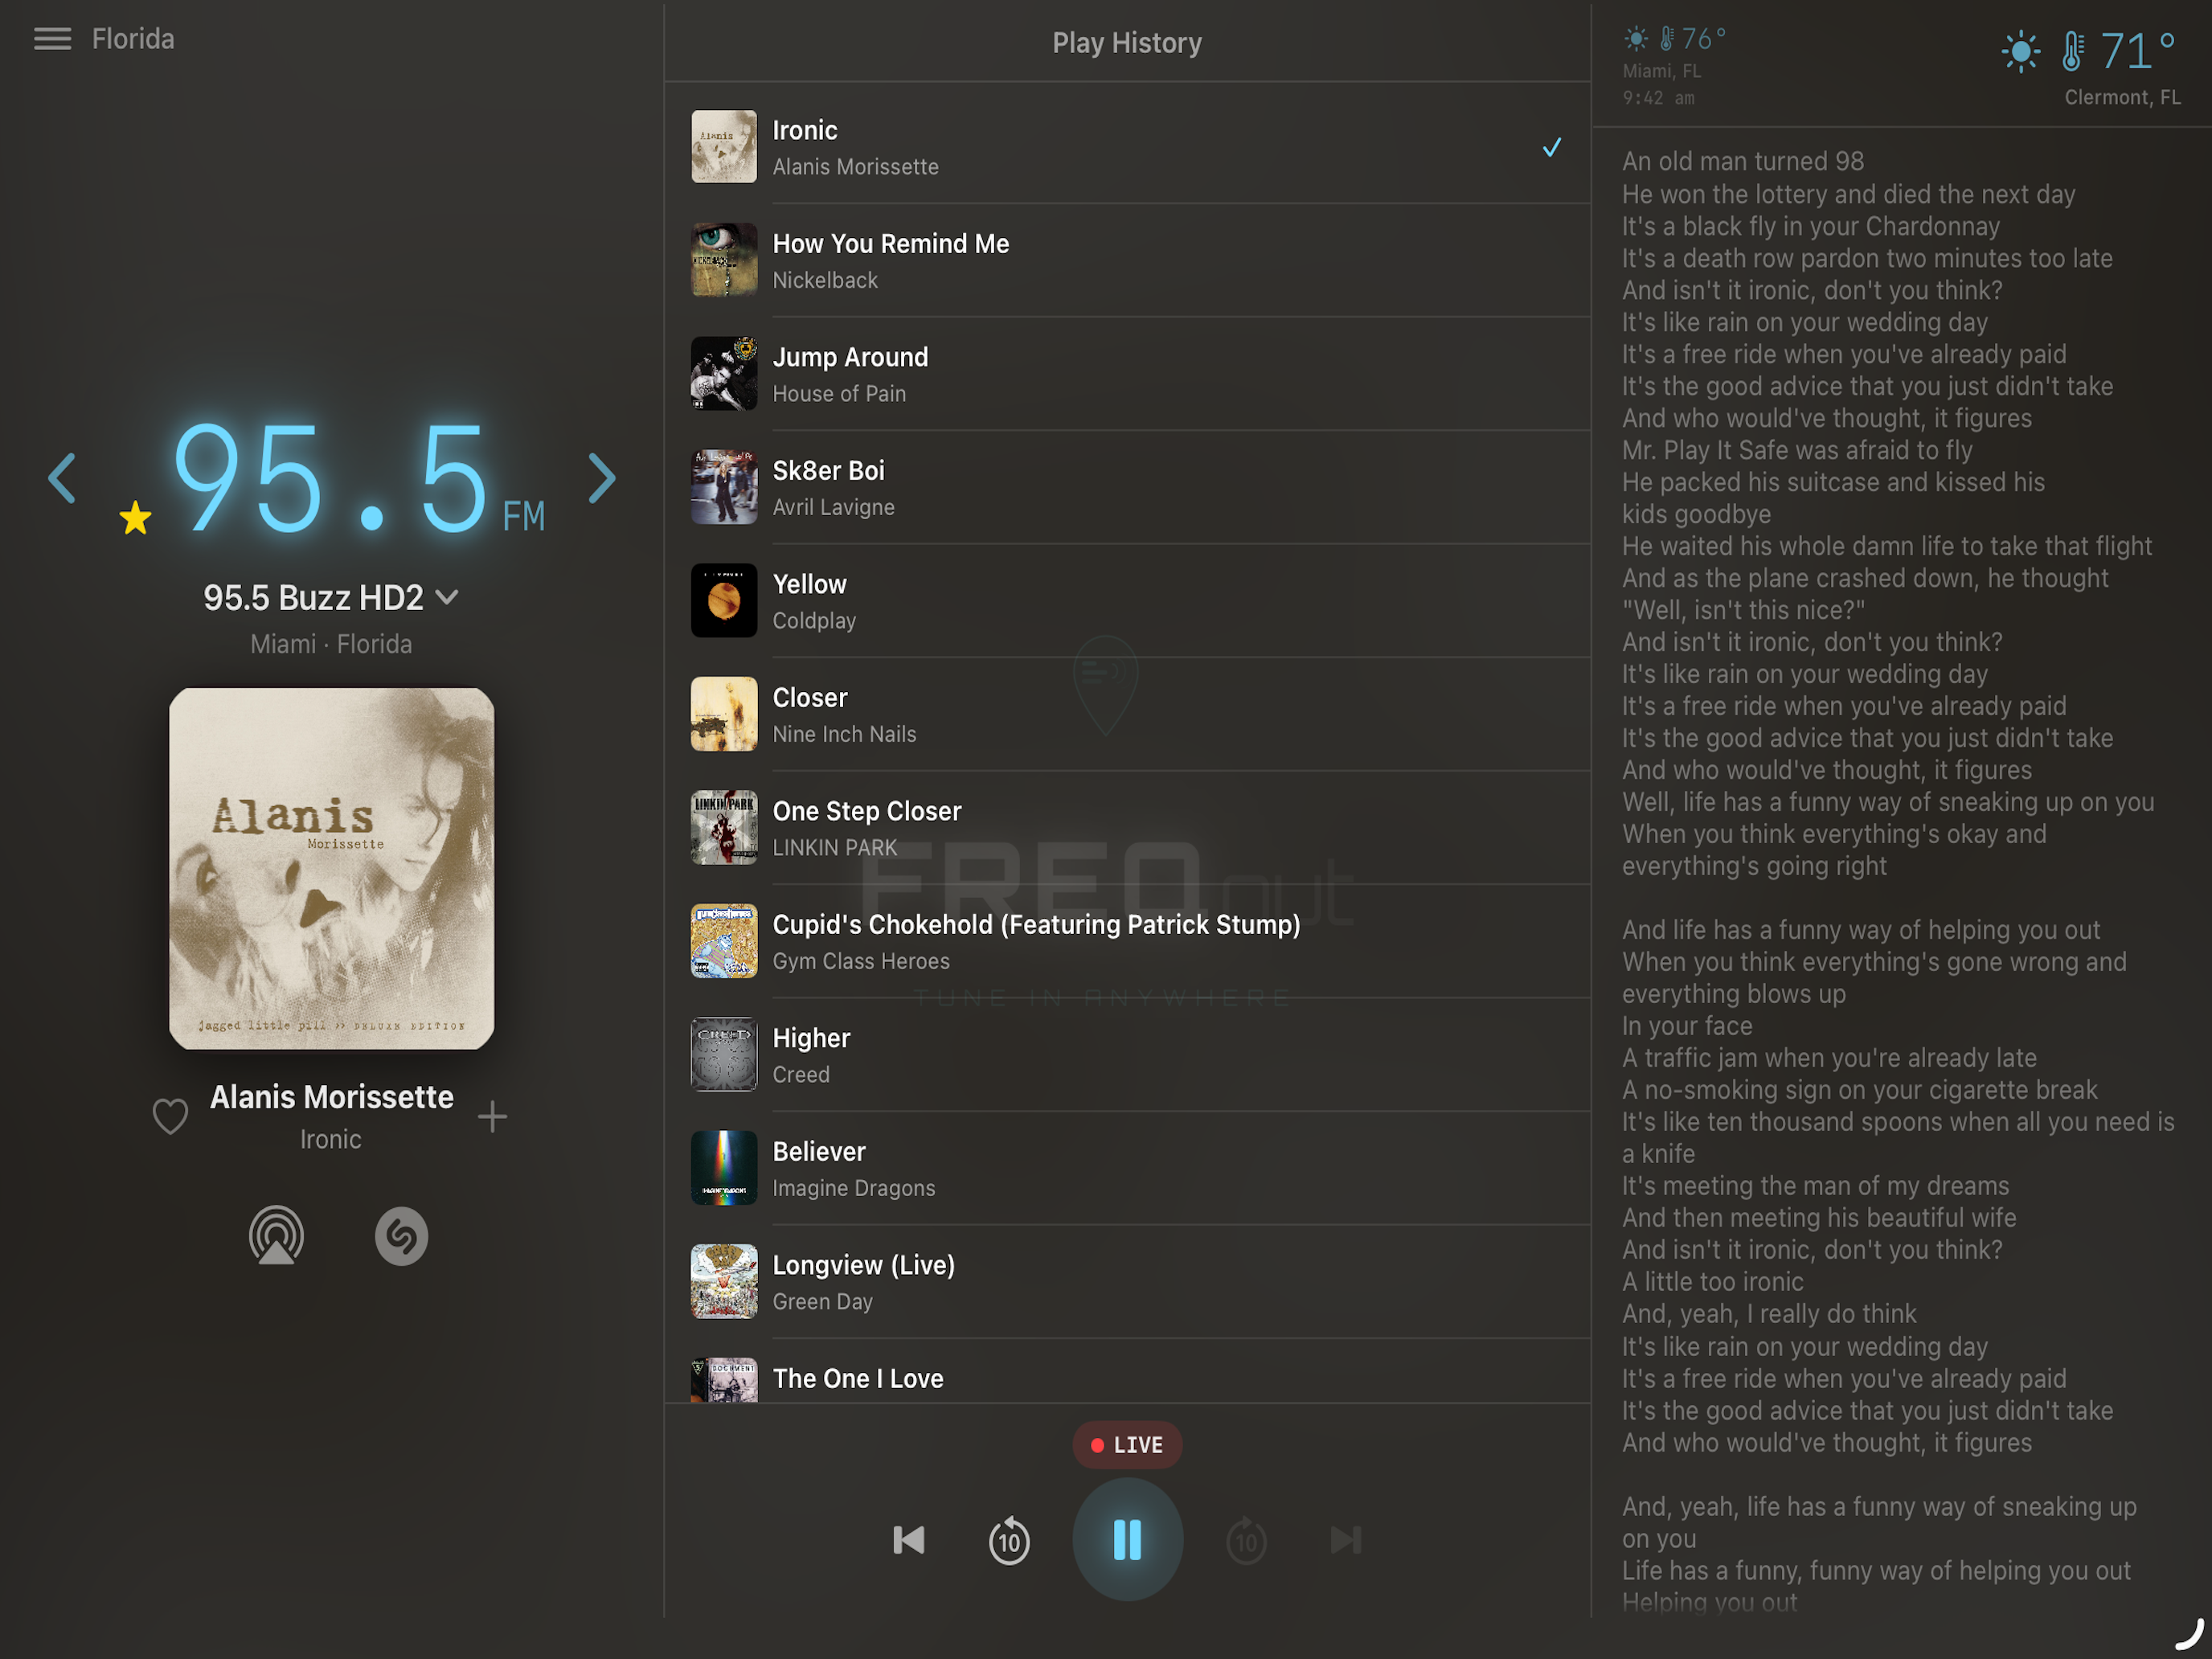
Task: Open AirPlay output picker
Action: (276, 1236)
